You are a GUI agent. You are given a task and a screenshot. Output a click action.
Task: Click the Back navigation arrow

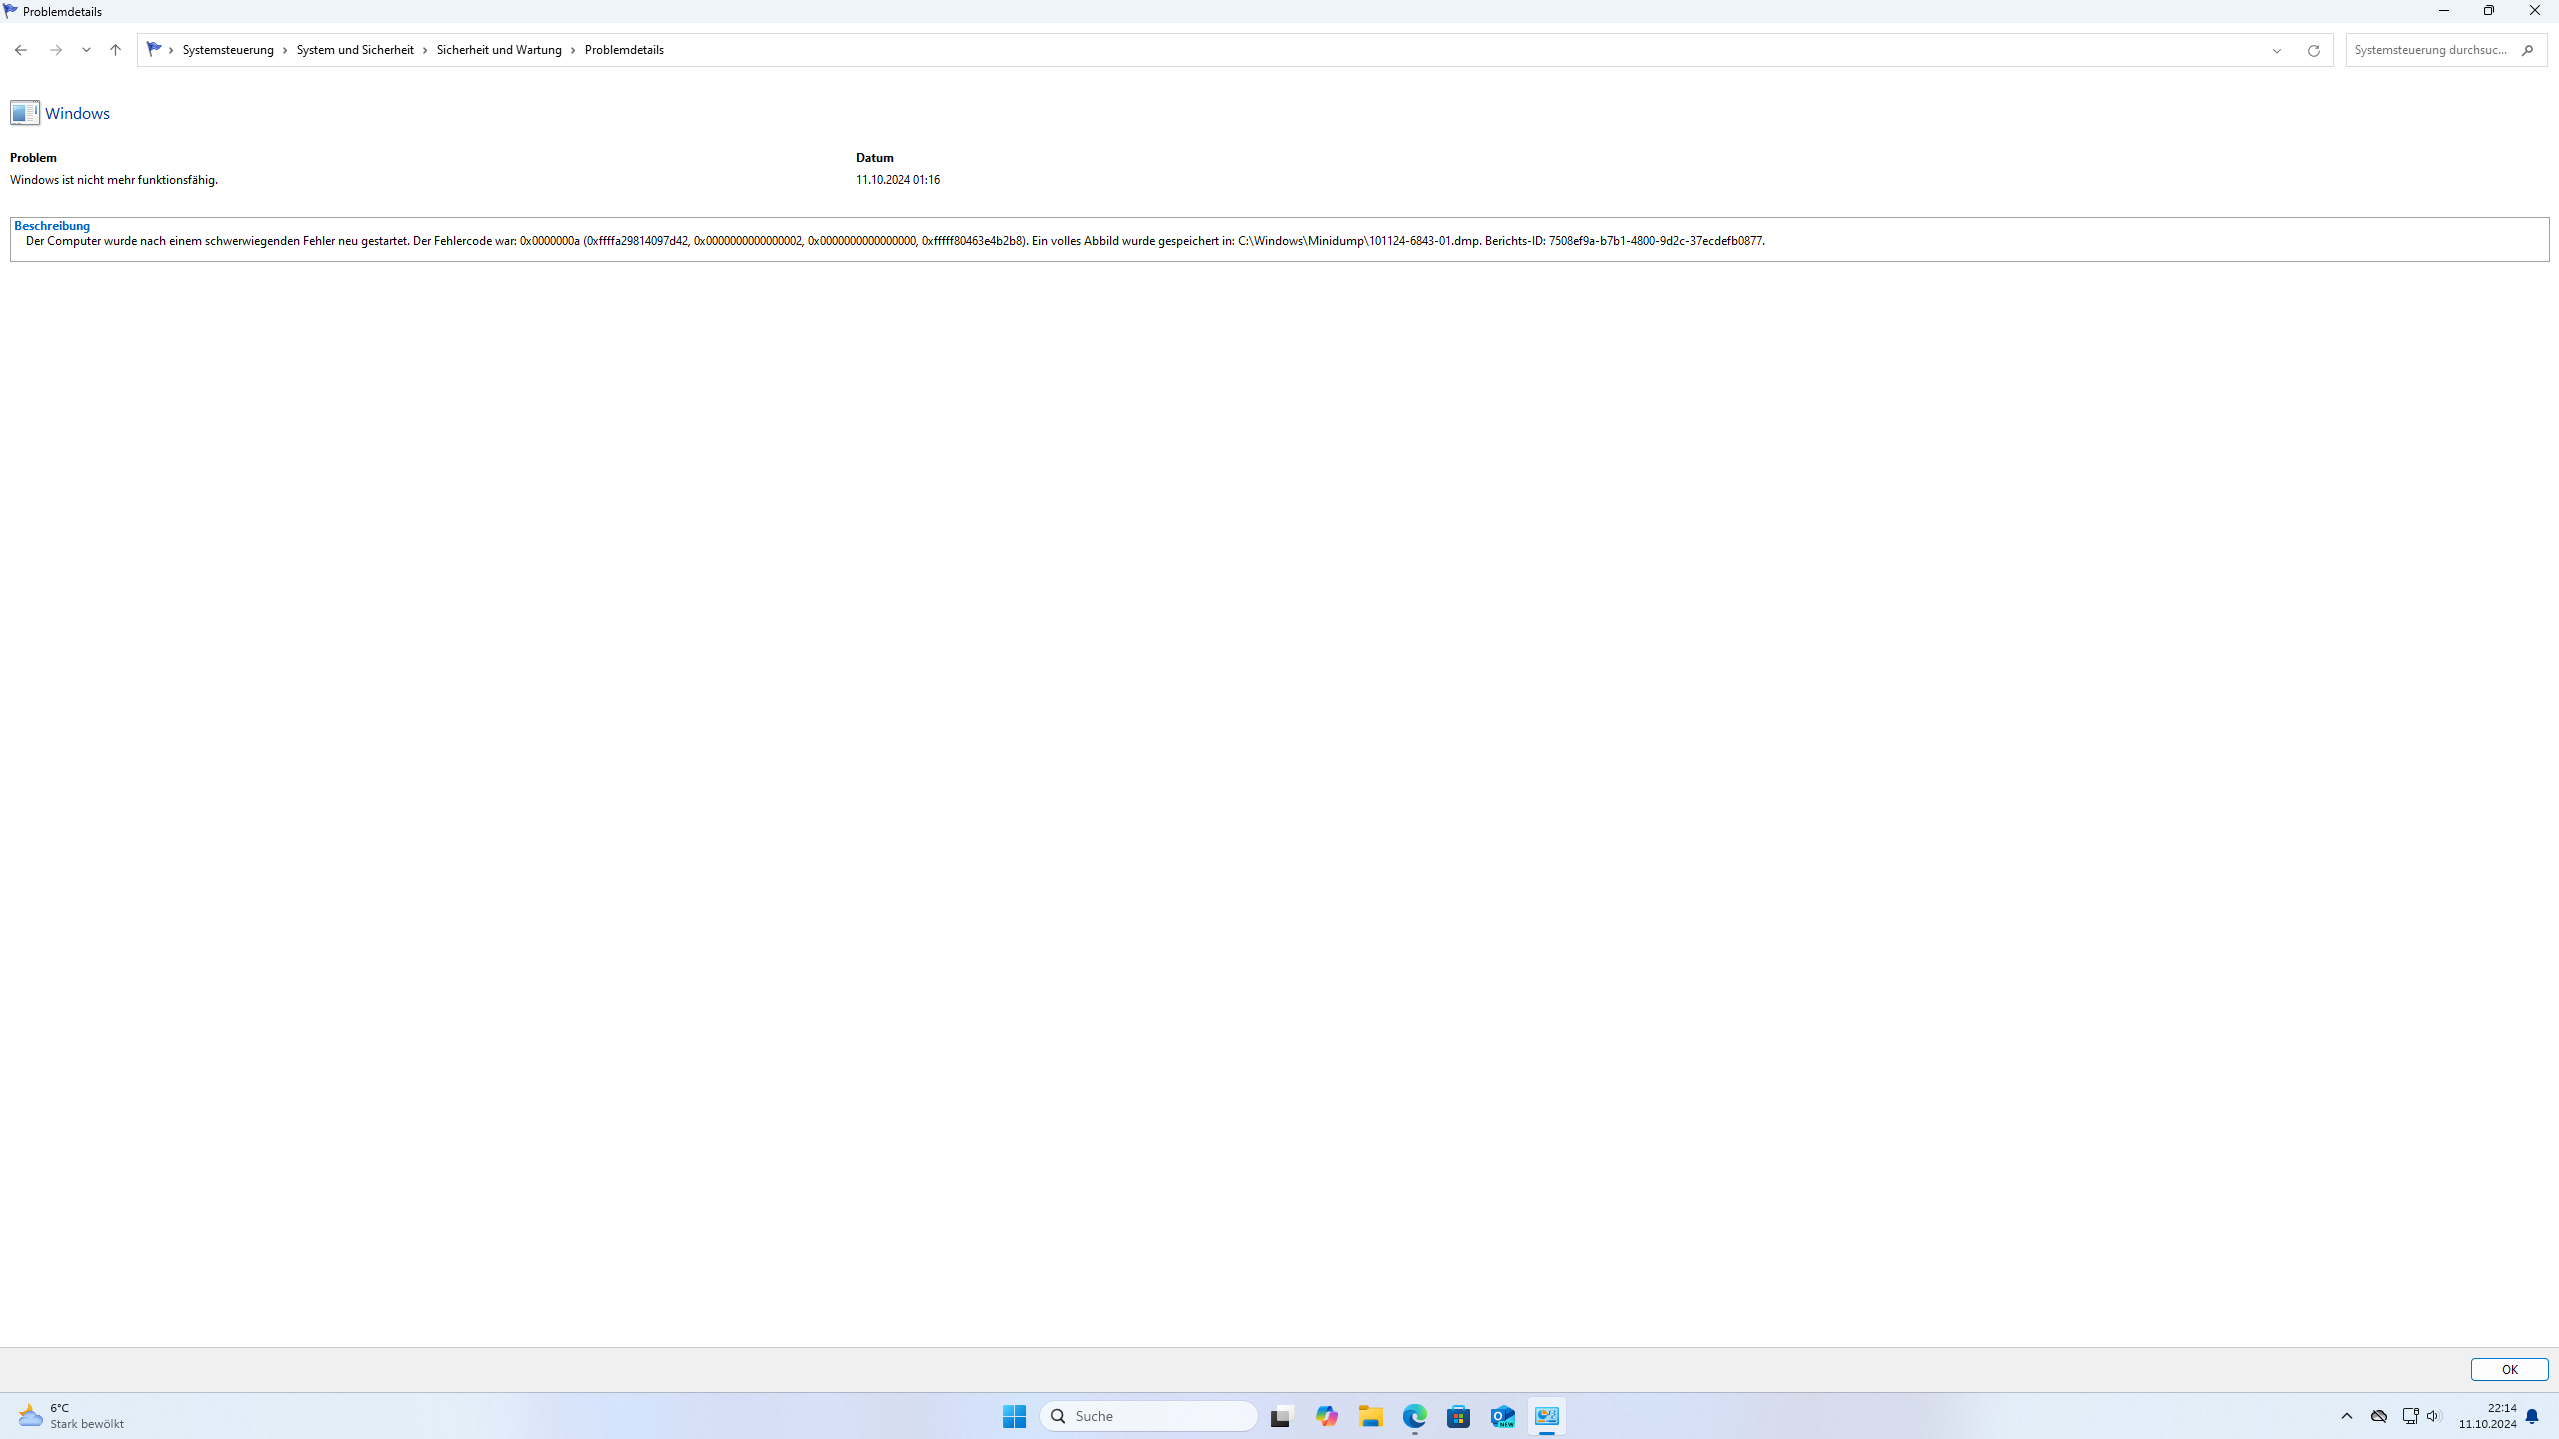[x=21, y=50]
